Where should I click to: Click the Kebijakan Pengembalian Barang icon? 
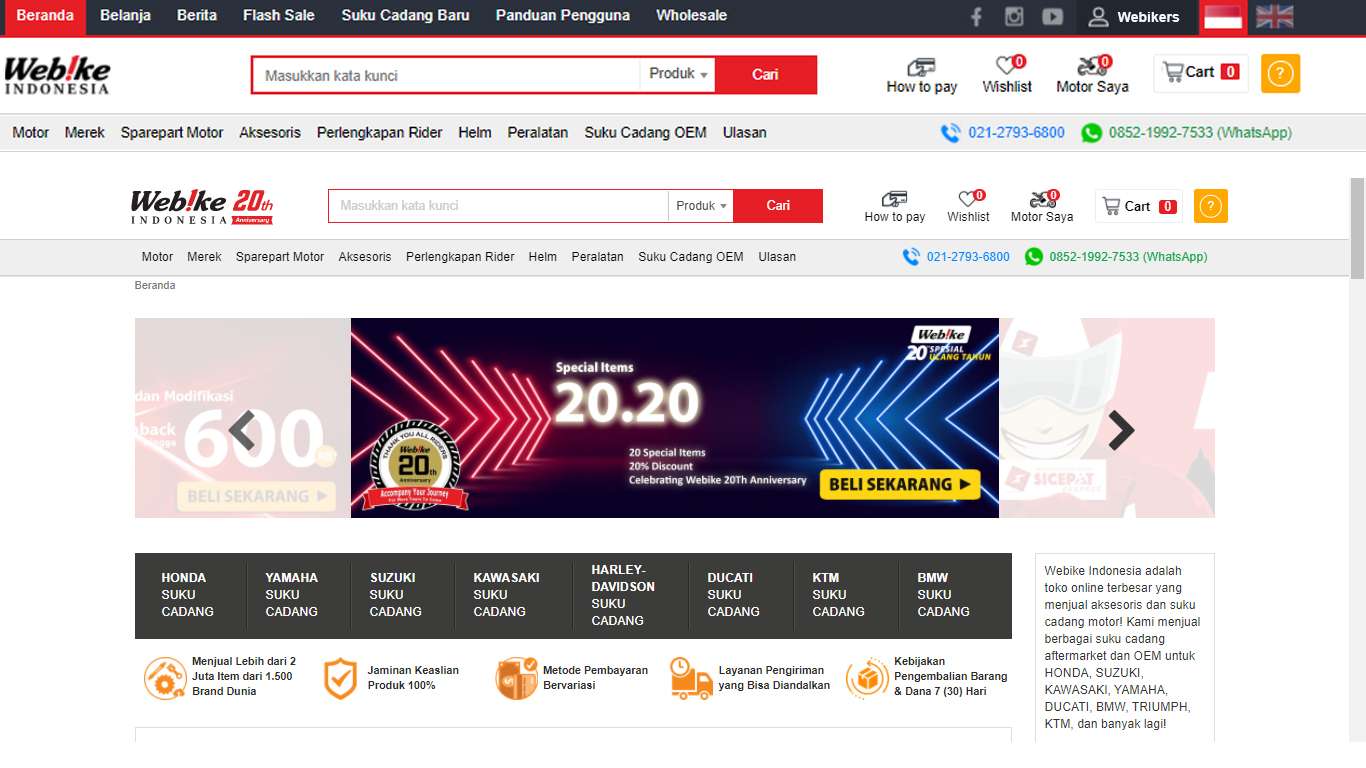[x=867, y=679]
